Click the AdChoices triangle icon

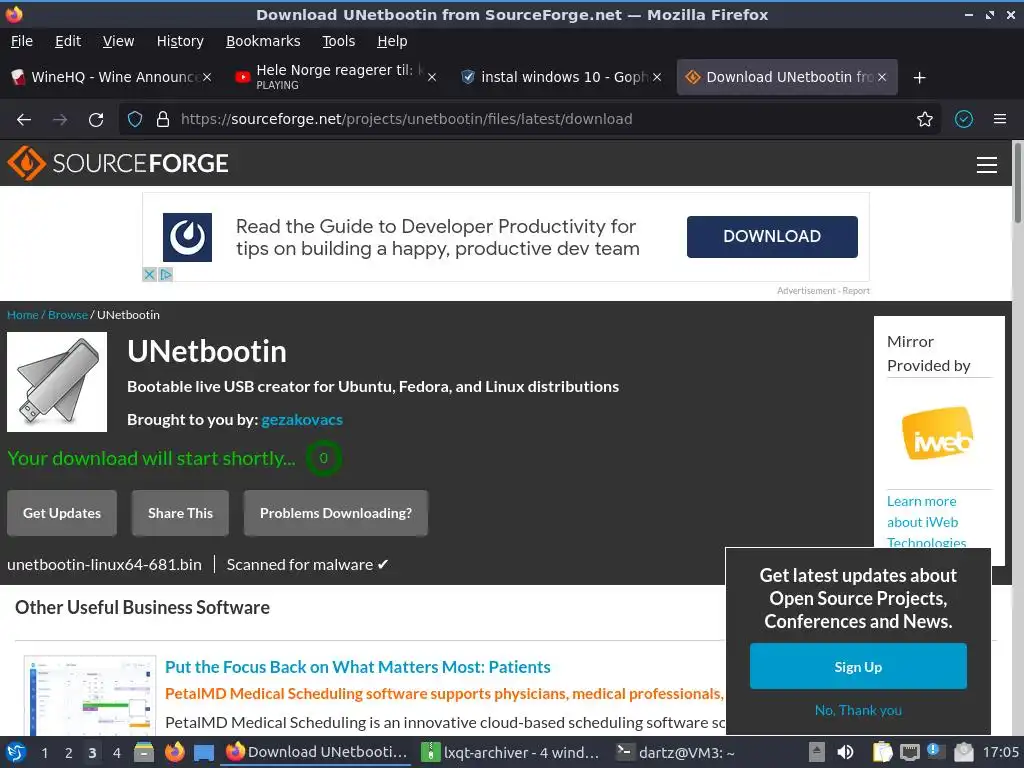(166, 274)
